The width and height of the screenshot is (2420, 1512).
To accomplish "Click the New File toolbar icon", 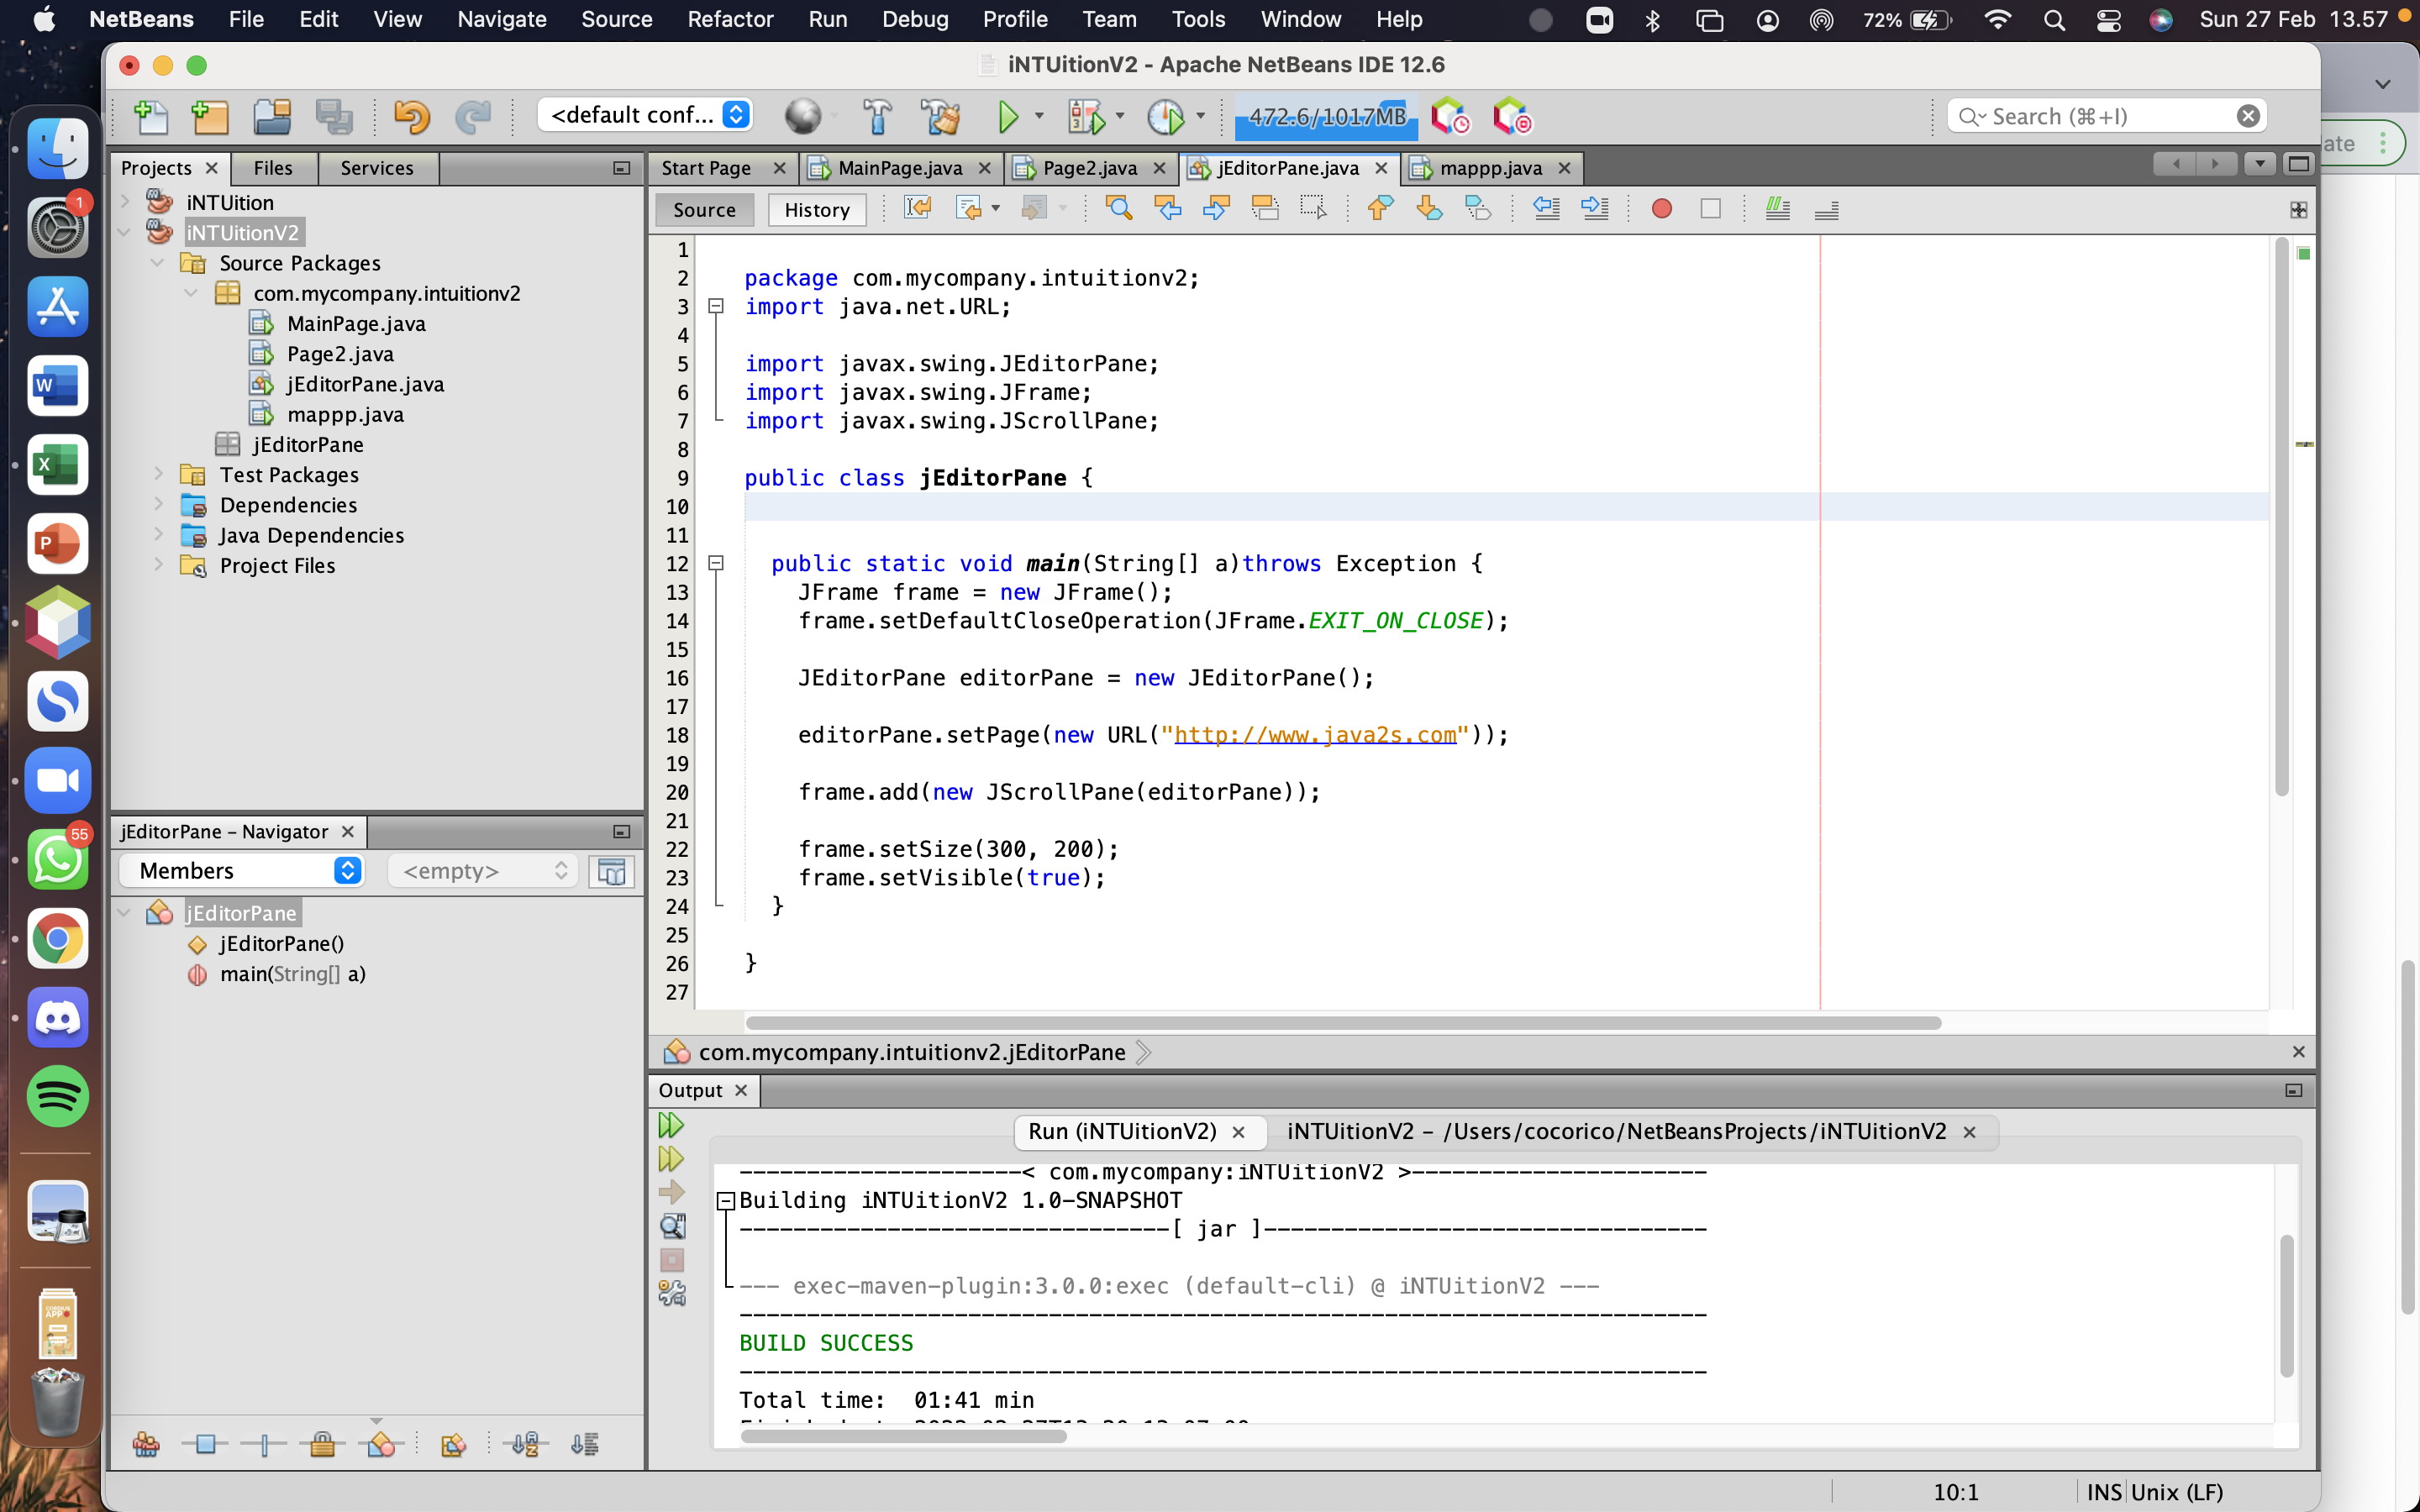I will pos(150,117).
